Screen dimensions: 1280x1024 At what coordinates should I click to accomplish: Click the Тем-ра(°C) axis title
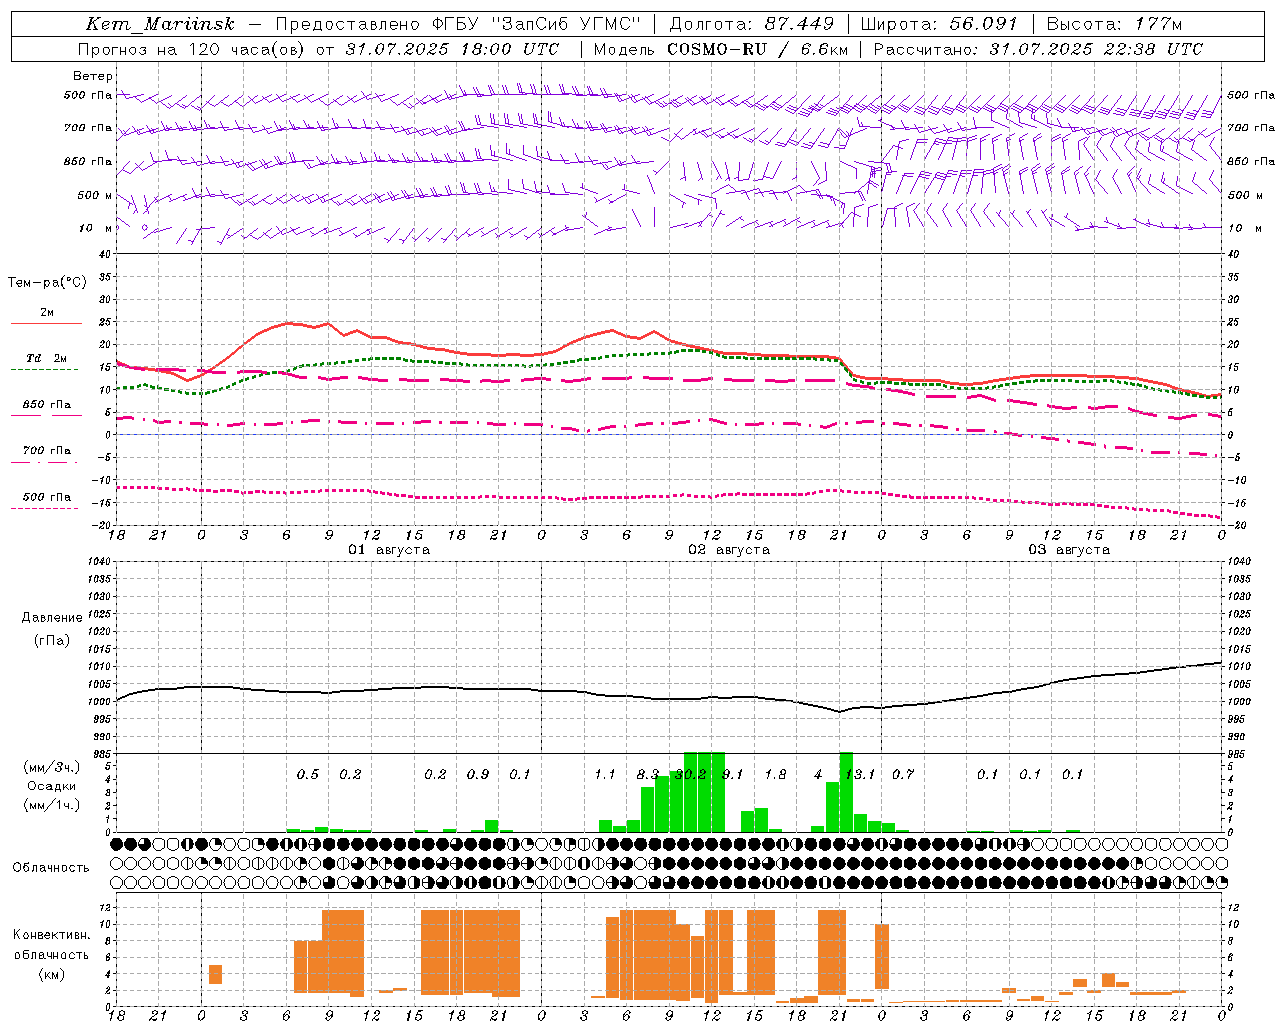pos(47,283)
